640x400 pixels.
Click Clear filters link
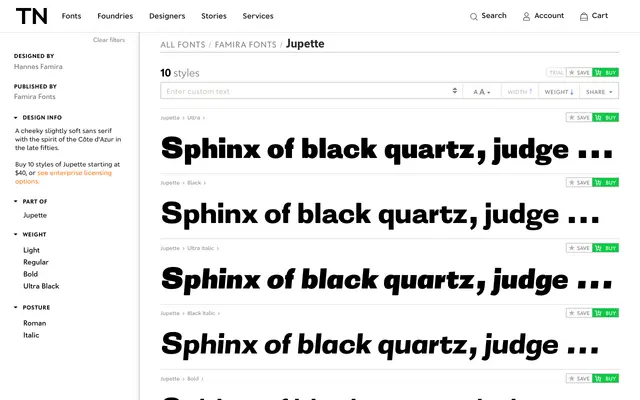(109, 40)
